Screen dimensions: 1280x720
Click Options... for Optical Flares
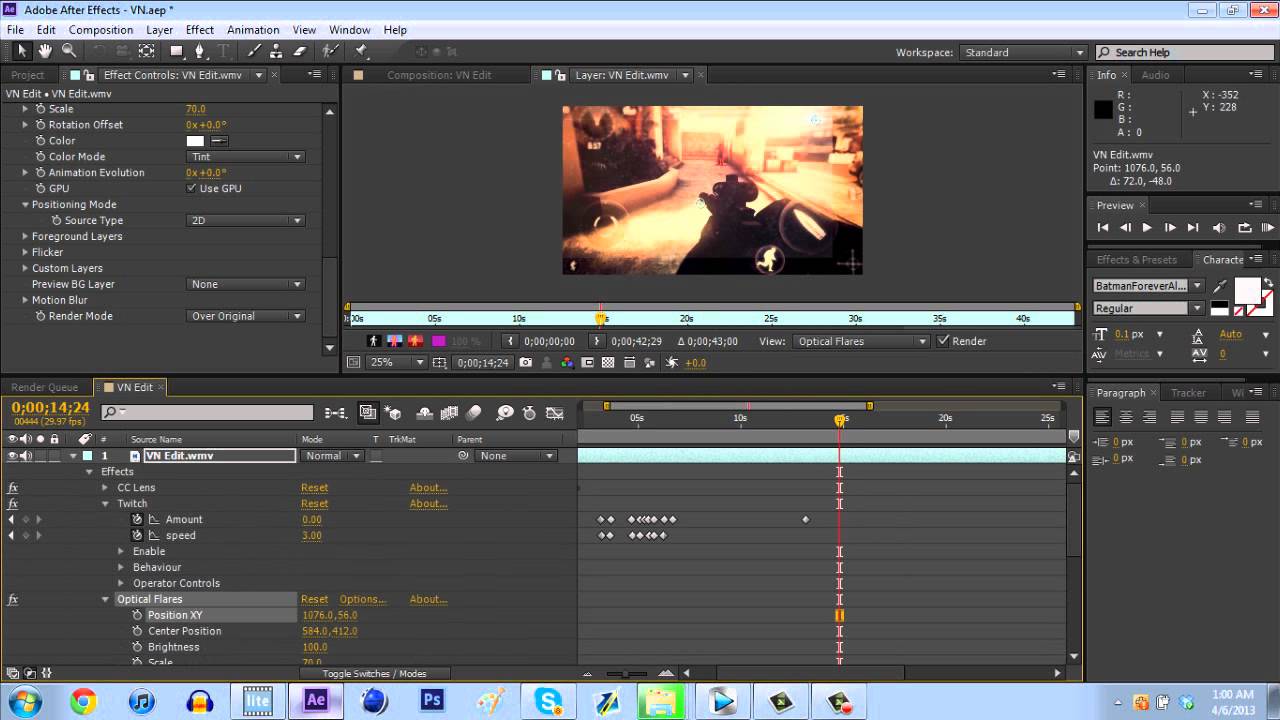(362, 600)
